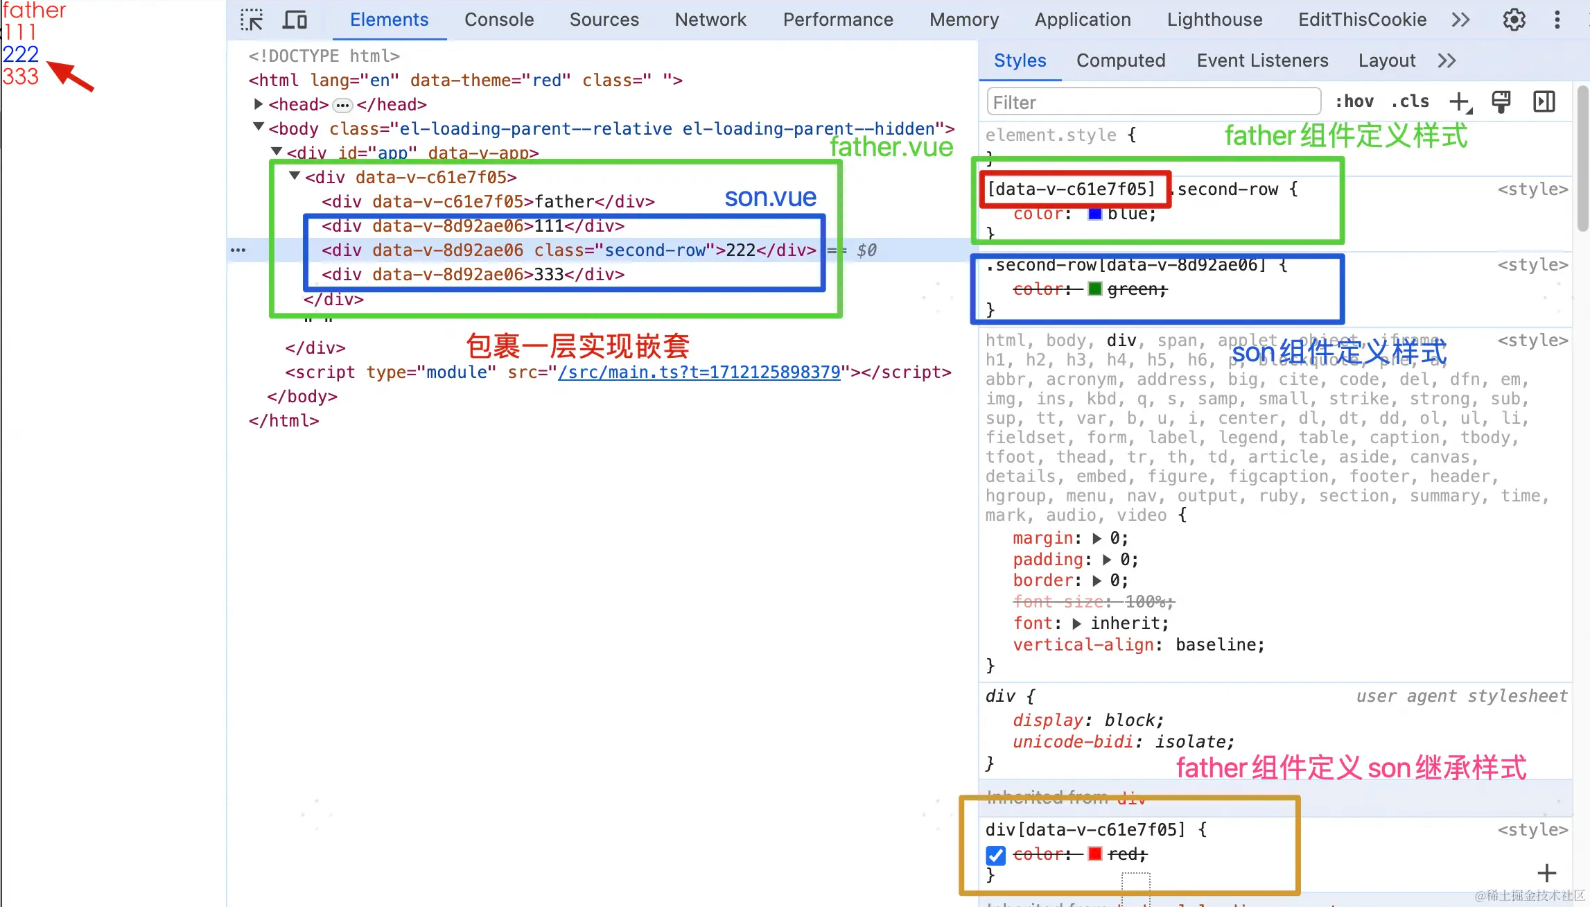Open the green color swatch picker
Viewport: 1590px width, 907px height.
point(1095,289)
